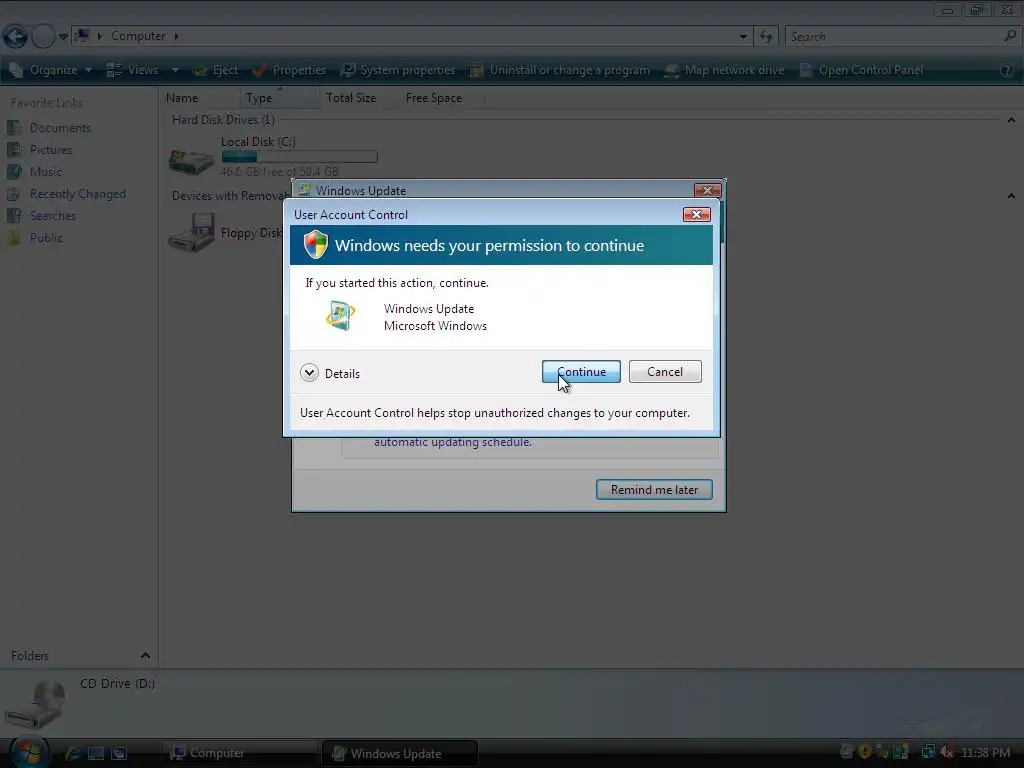Open Documents in Favorite Links
The height and width of the screenshot is (768, 1024).
pyautogui.click(x=49, y=127)
